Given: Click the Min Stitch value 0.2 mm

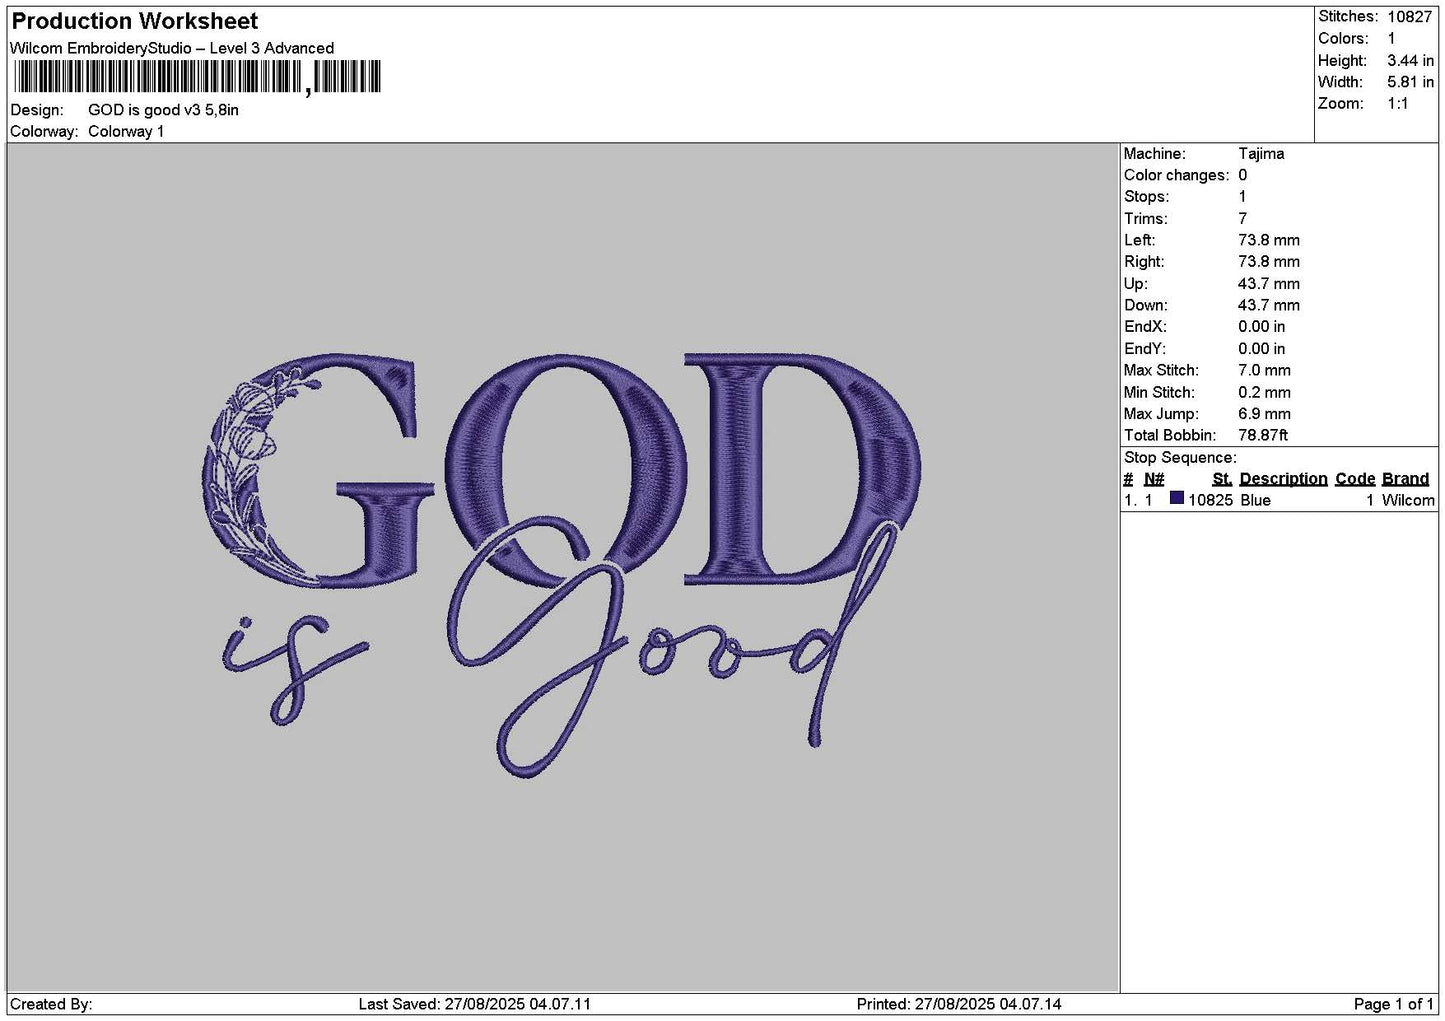Looking at the screenshot, I should pos(1264,393).
